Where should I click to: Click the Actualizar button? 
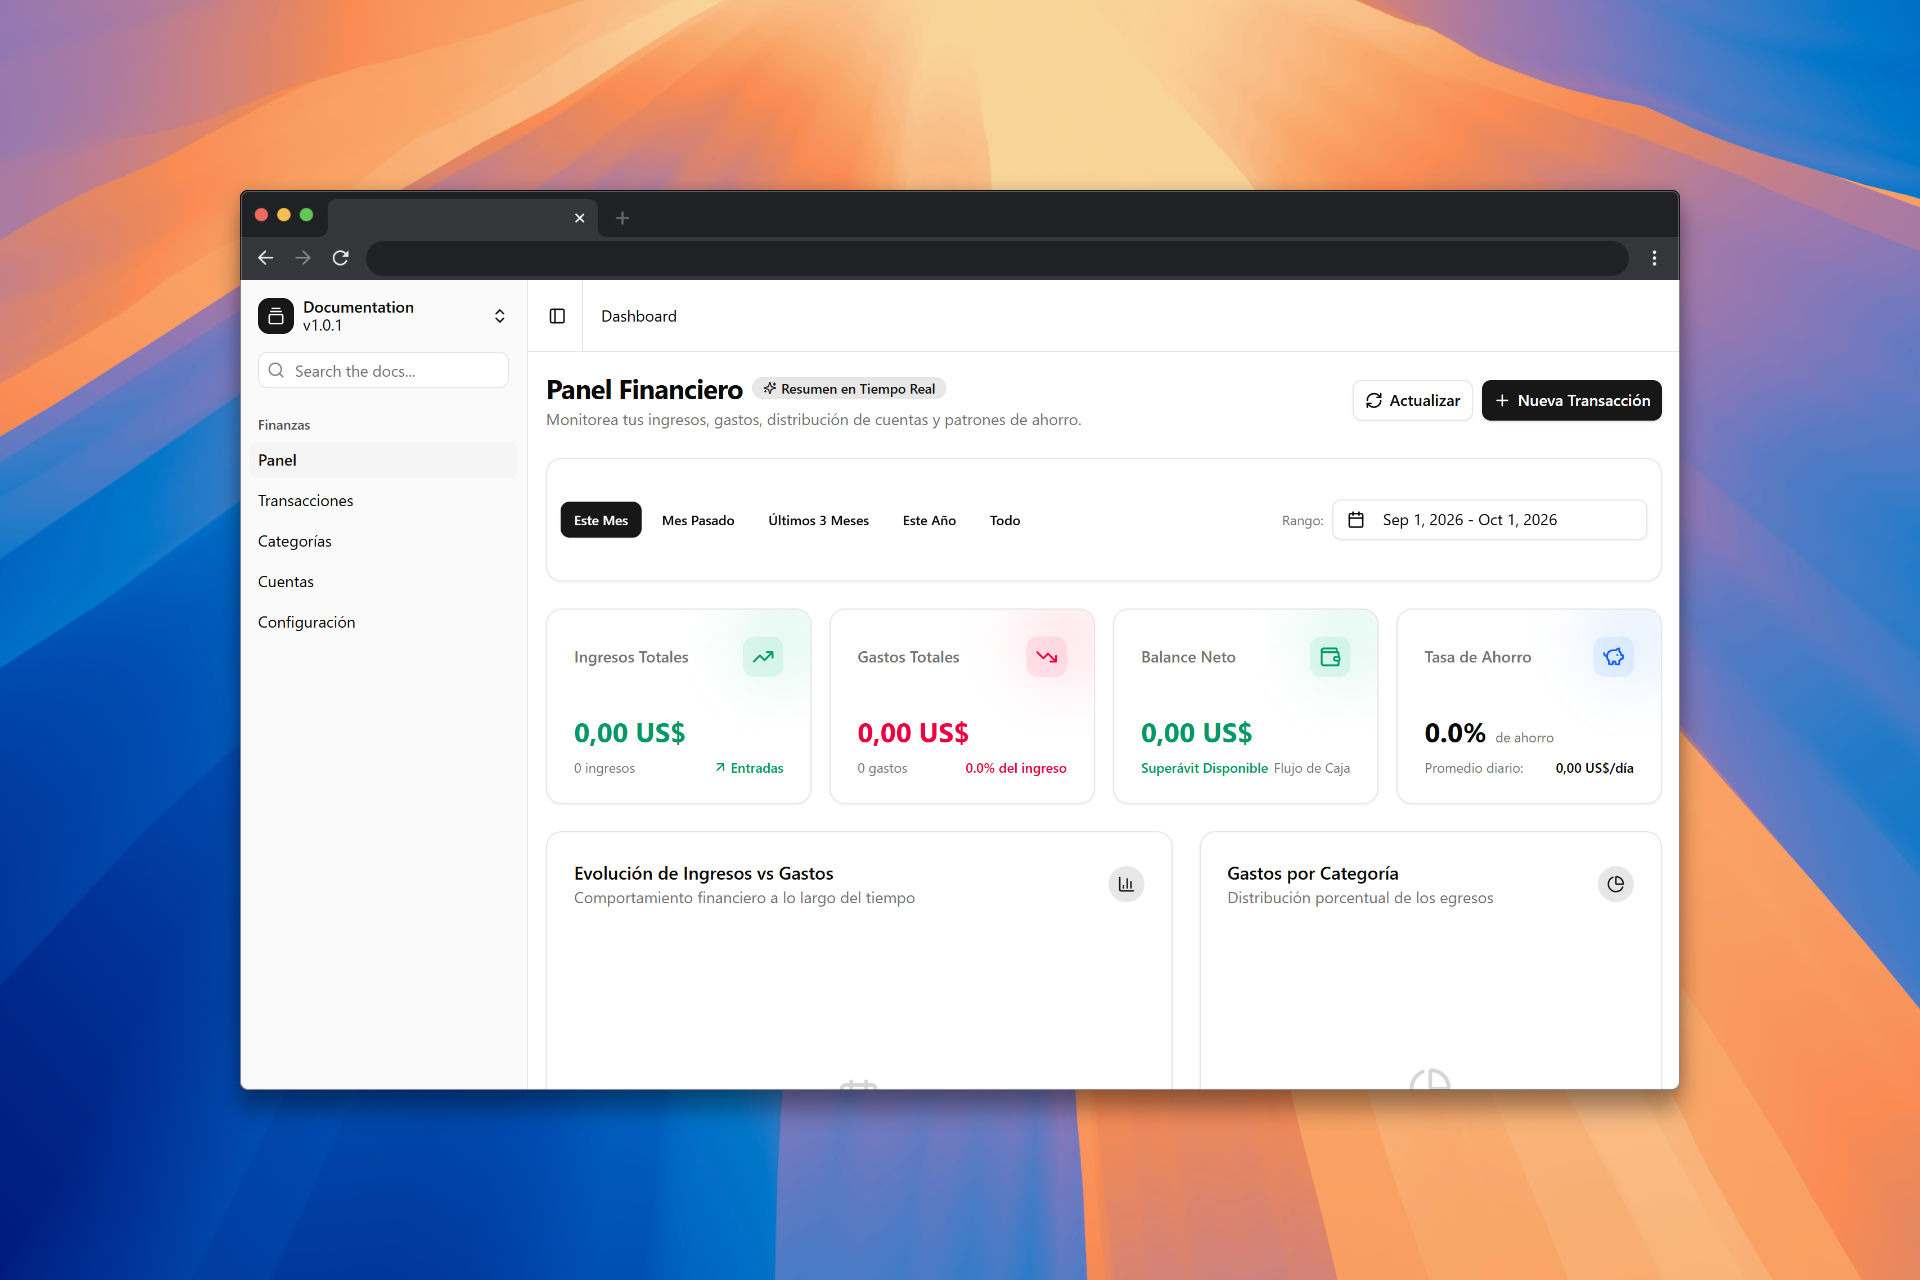(1412, 400)
